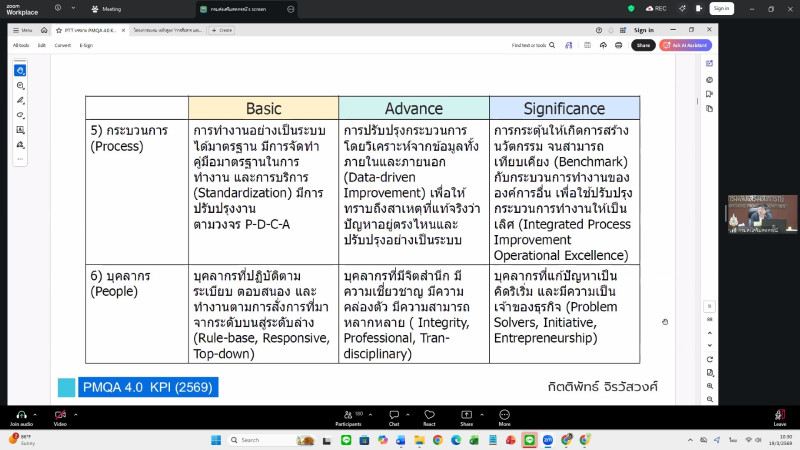Image resolution: width=800 pixels, height=450 pixels.
Task: Open the Edit menu in Acrobat
Action: point(42,45)
